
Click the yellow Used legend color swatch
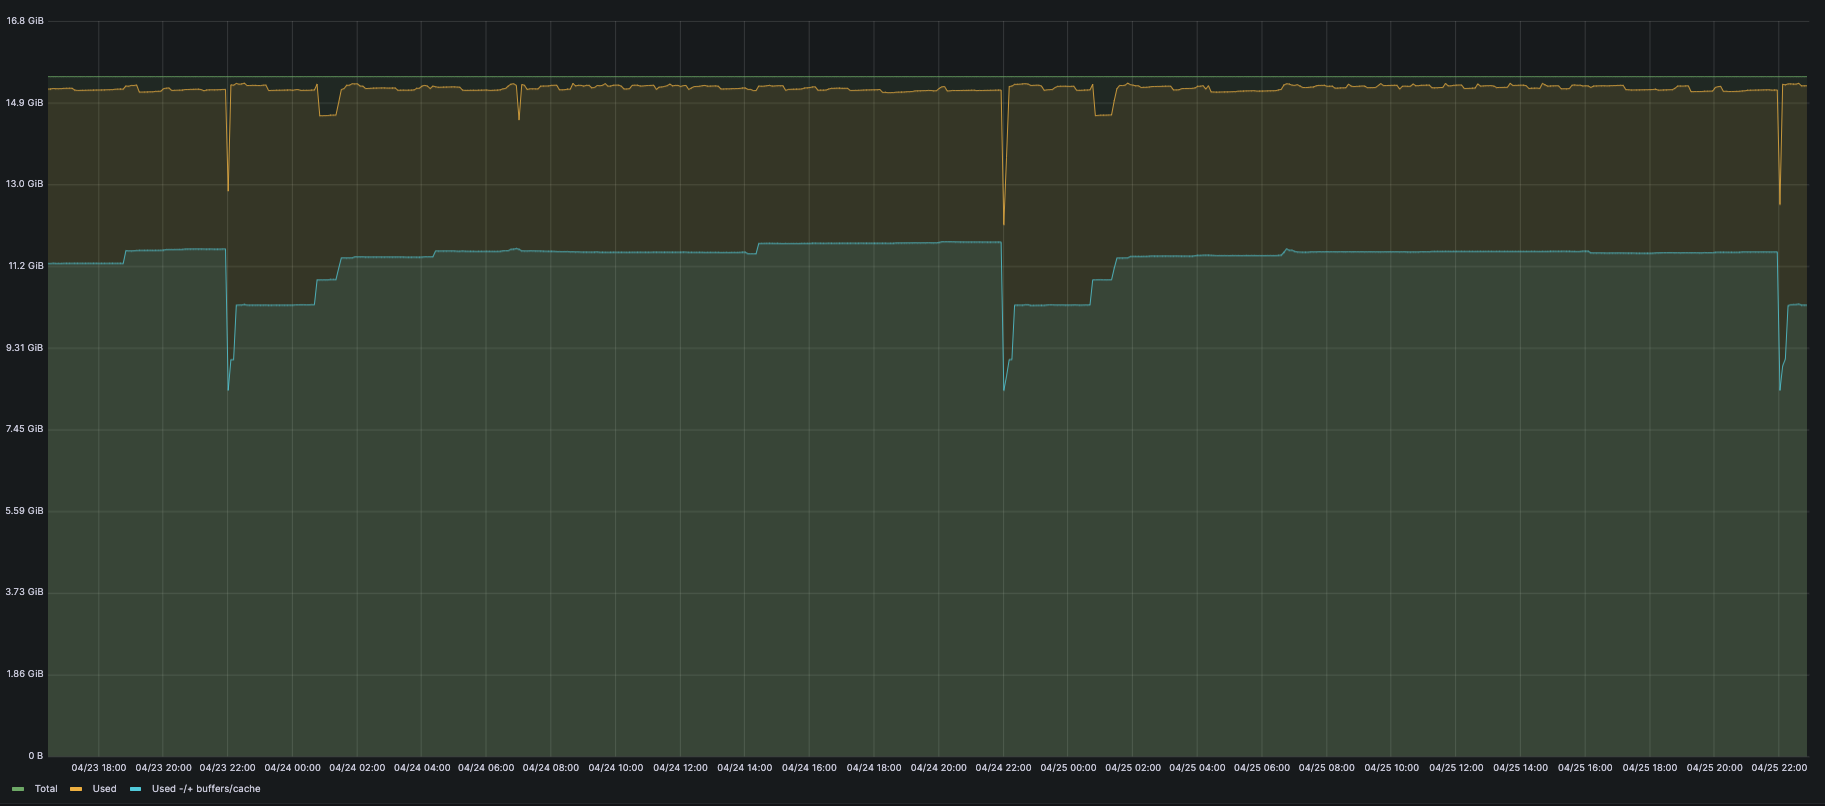click(x=76, y=789)
